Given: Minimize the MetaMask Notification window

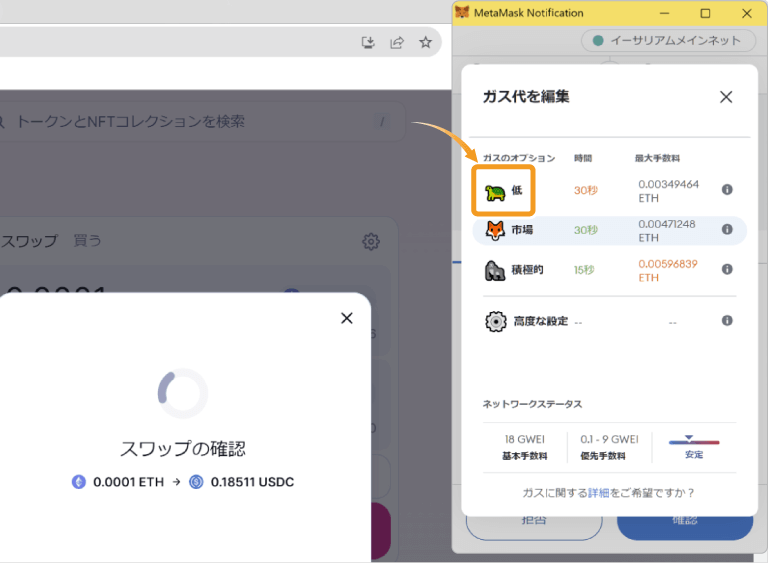Looking at the screenshot, I should 664,13.
